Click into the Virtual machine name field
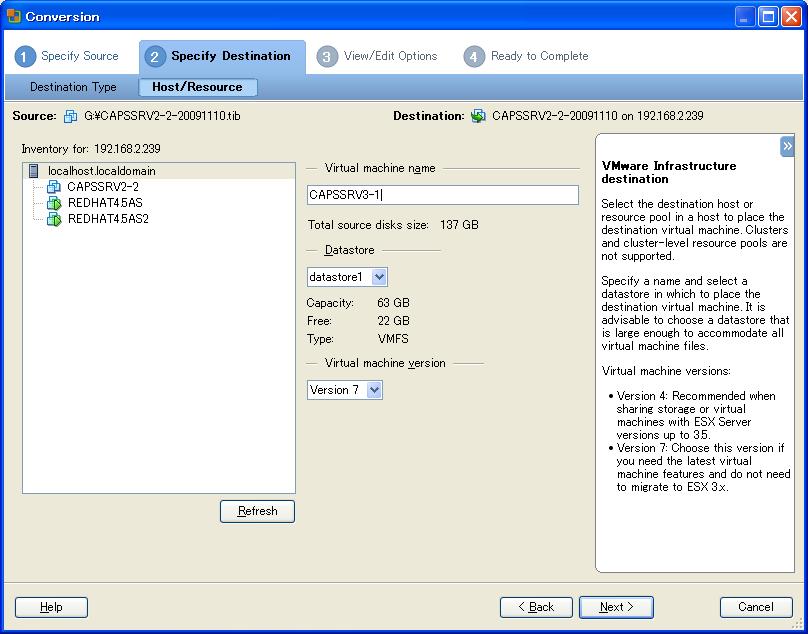Image resolution: width=808 pixels, height=634 pixels. [443, 195]
